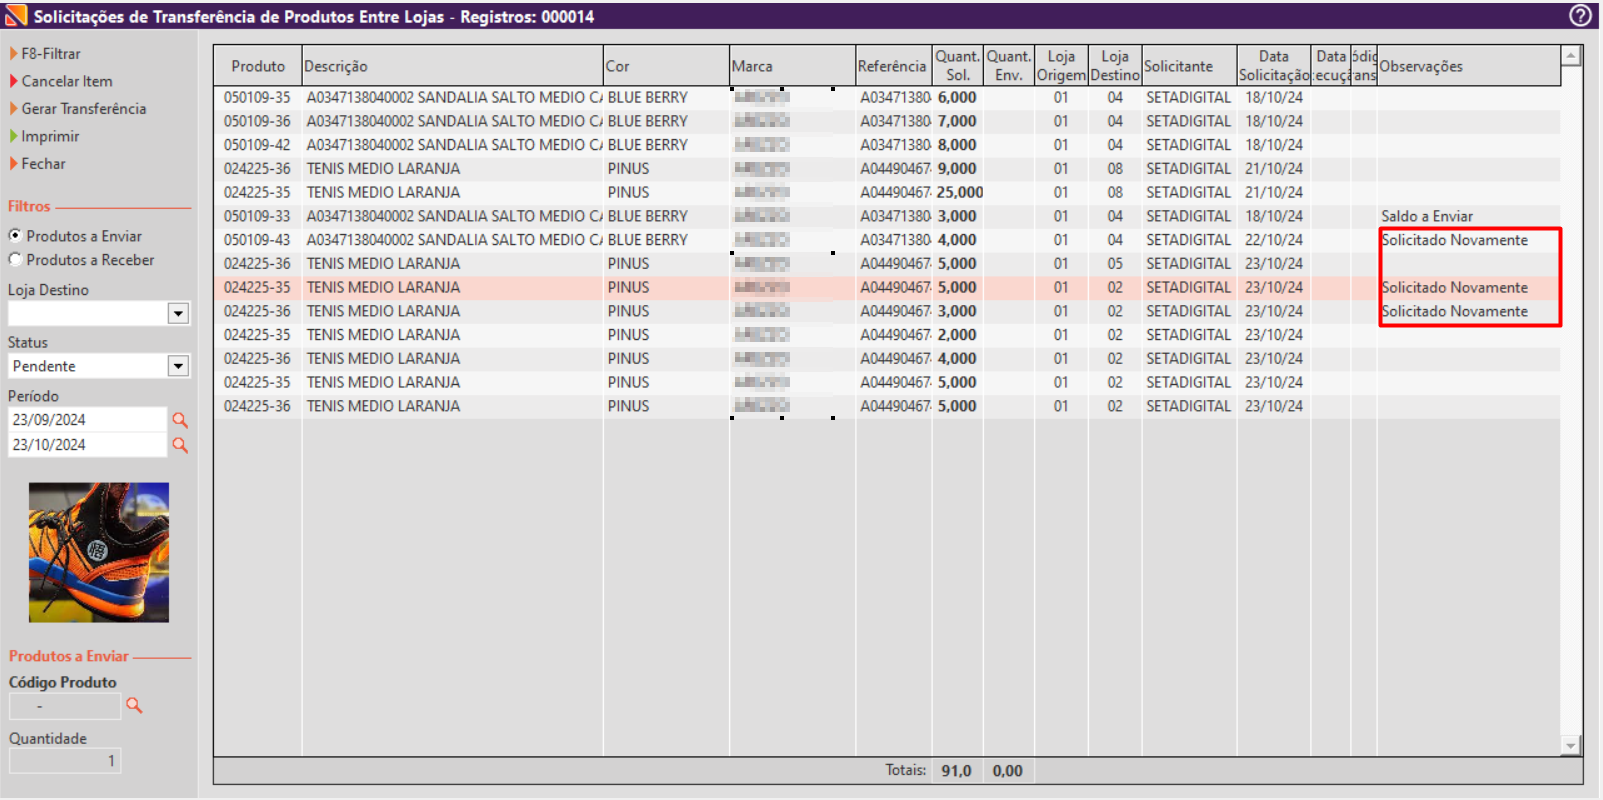Click totals value 0,00
The width and height of the screenshot is (1603, 800).
pos(1008,771)
